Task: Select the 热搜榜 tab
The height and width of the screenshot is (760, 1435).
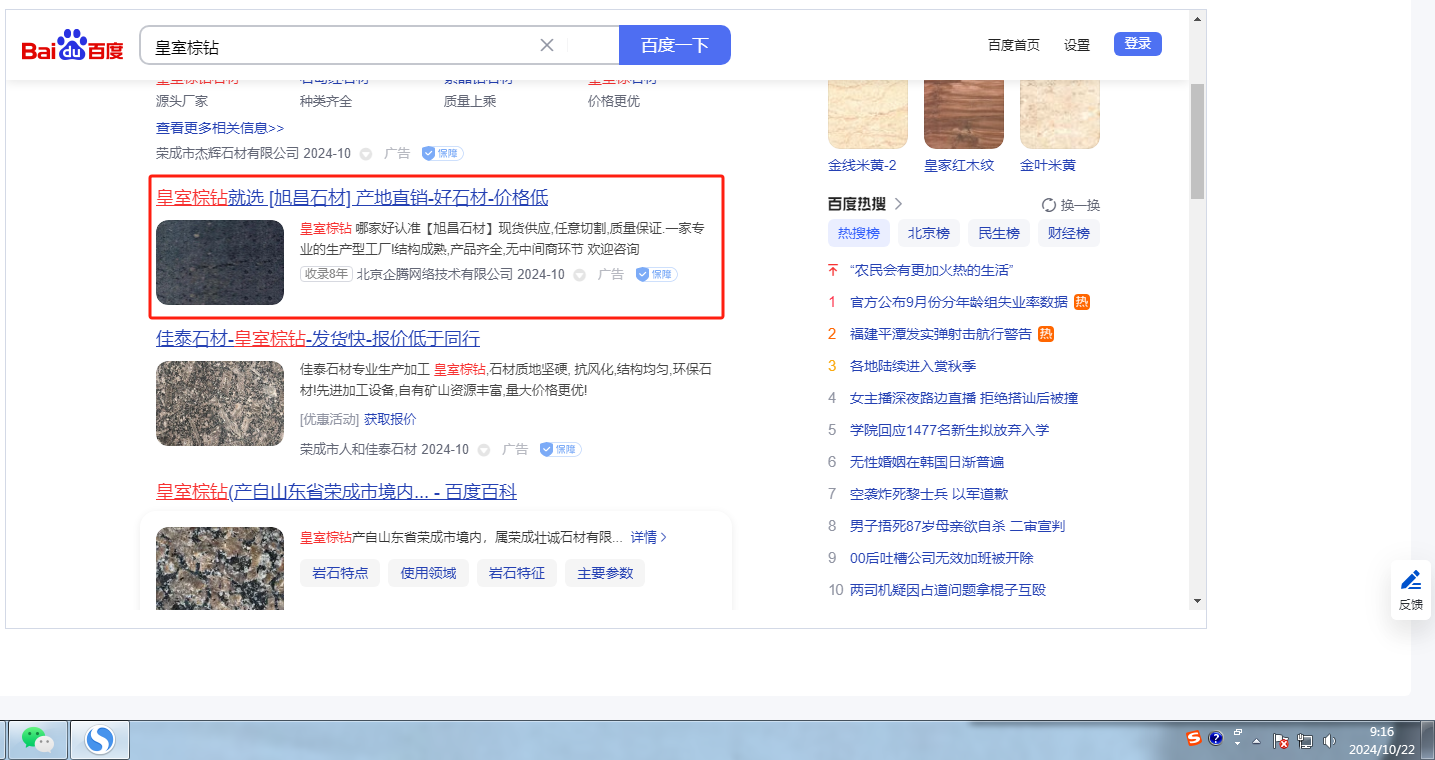Action: click(x=859, y=234)
